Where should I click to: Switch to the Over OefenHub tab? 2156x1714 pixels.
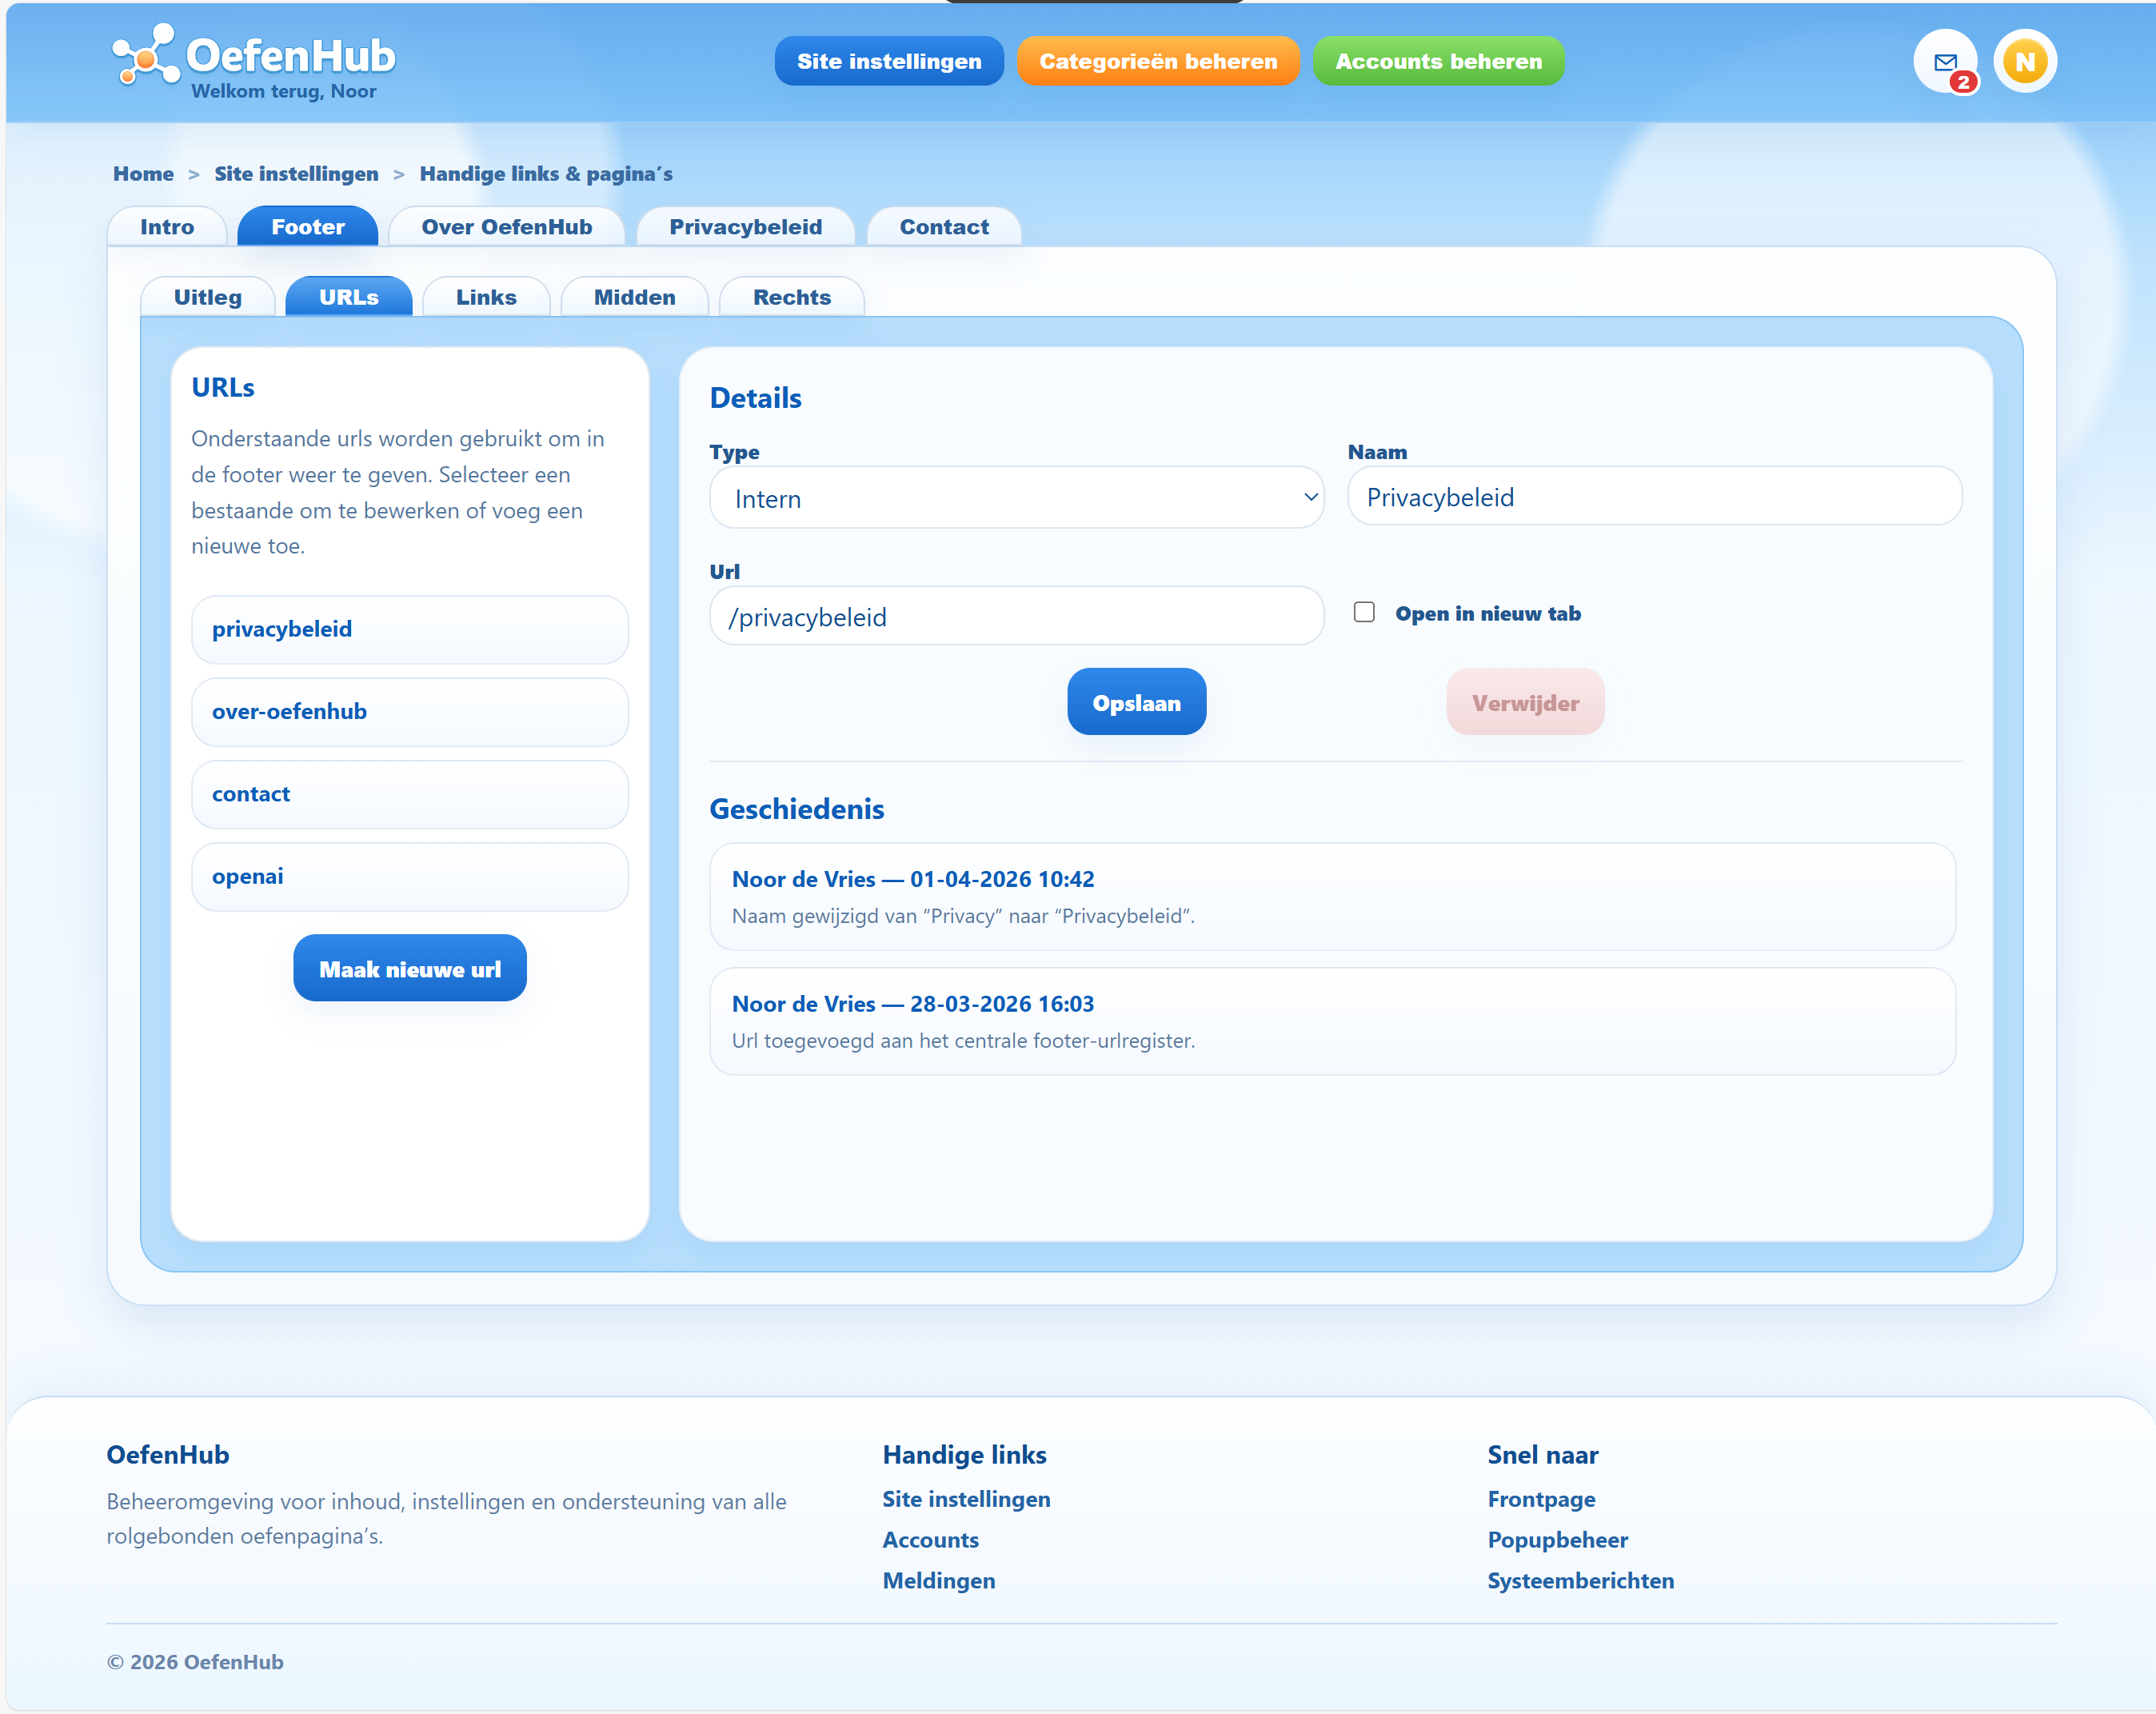507,227
